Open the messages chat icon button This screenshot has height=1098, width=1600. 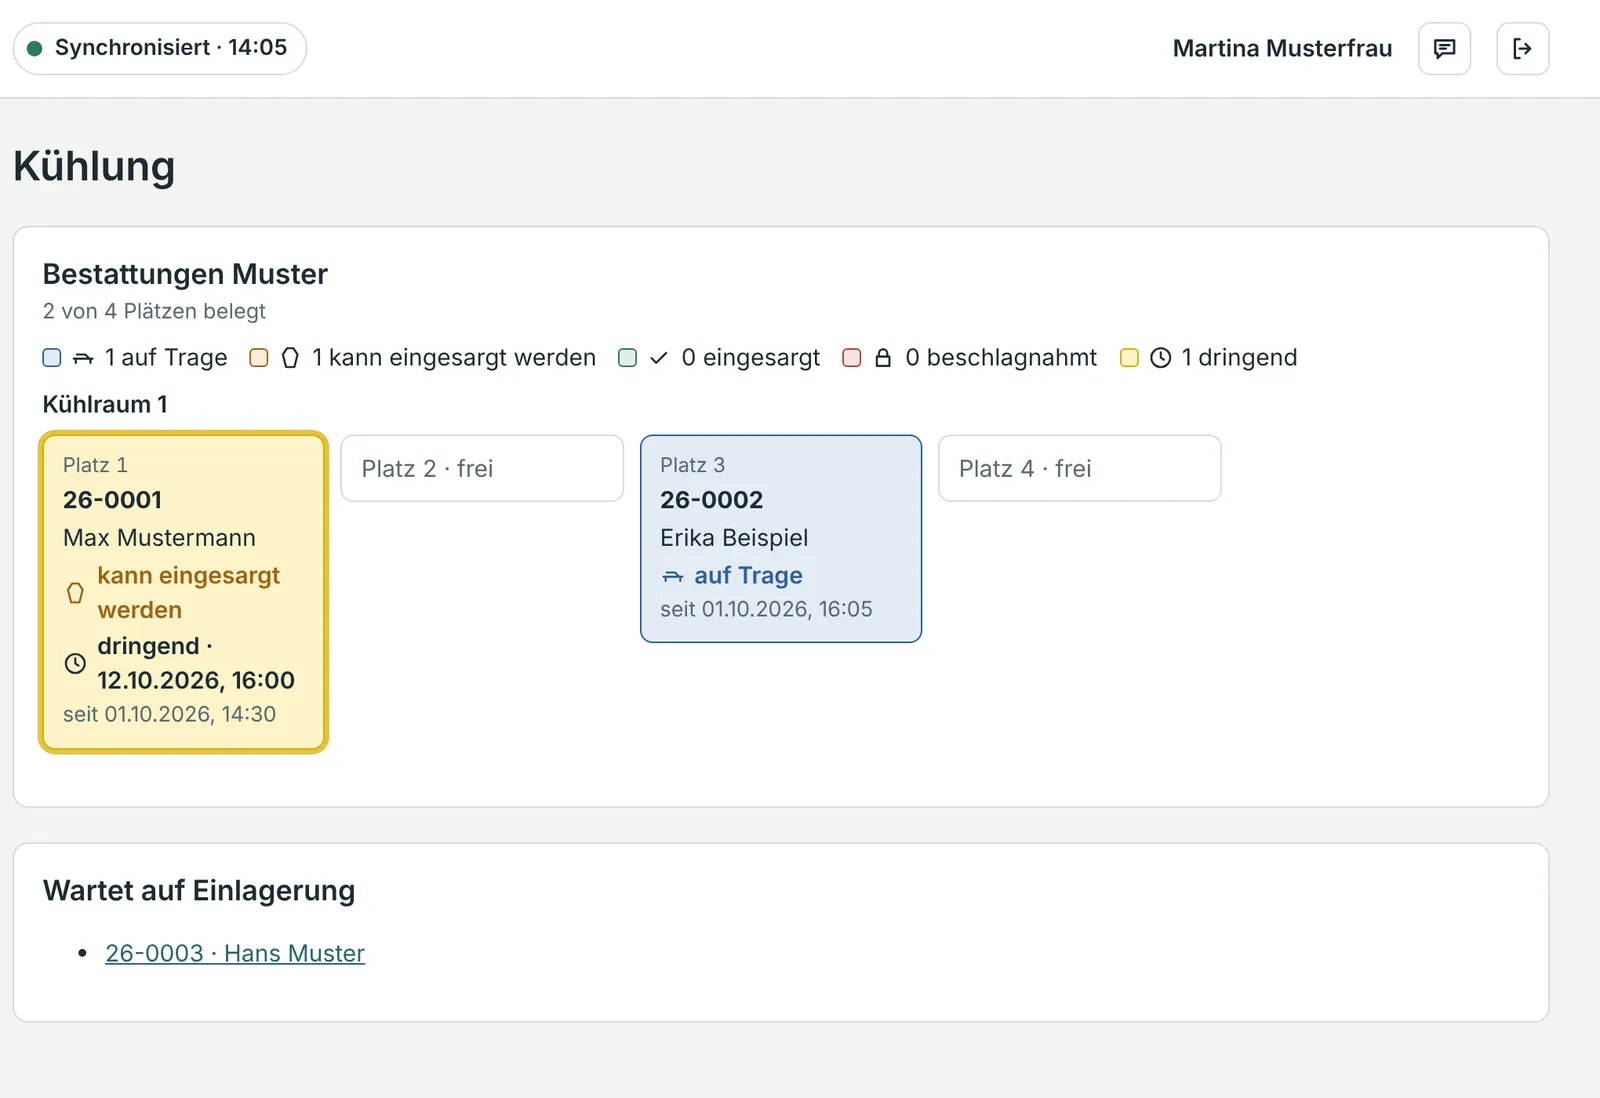coord(1444,48)
